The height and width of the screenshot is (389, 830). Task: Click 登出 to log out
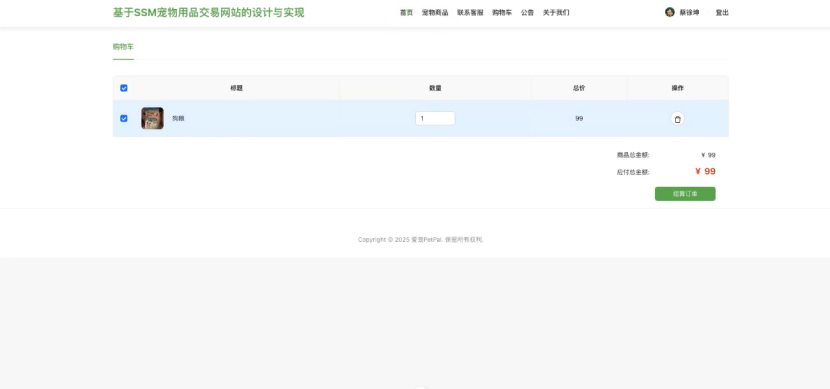[722, 13]
